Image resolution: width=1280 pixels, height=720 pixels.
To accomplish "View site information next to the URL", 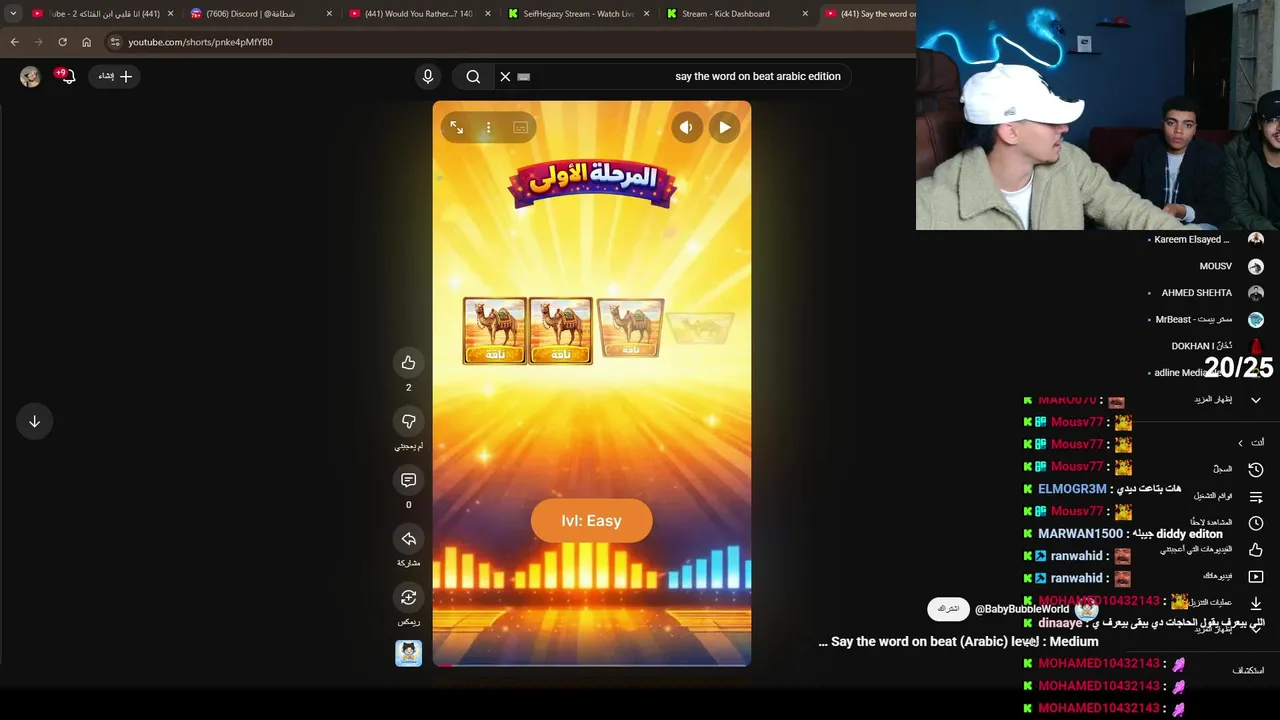I will point(115,42).
